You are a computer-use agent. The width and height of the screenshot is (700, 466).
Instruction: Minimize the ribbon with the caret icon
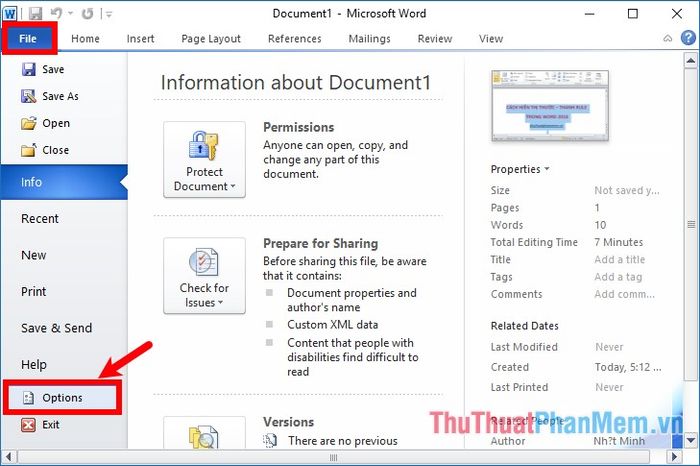pos(667,38)
